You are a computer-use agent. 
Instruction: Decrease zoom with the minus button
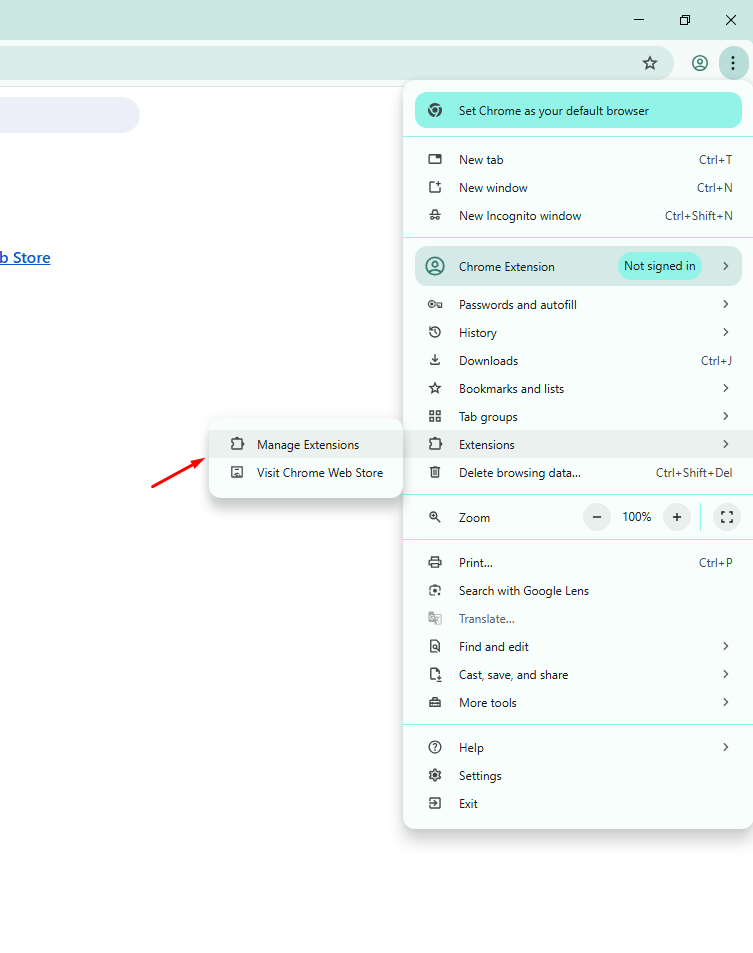coord(597,517)
